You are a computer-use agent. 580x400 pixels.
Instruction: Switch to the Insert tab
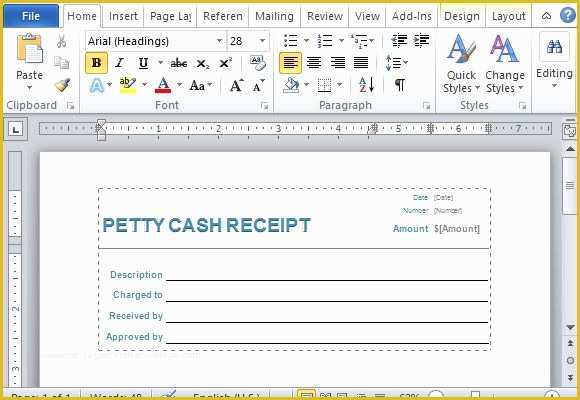pyautogui.click(x=123, y=16)
